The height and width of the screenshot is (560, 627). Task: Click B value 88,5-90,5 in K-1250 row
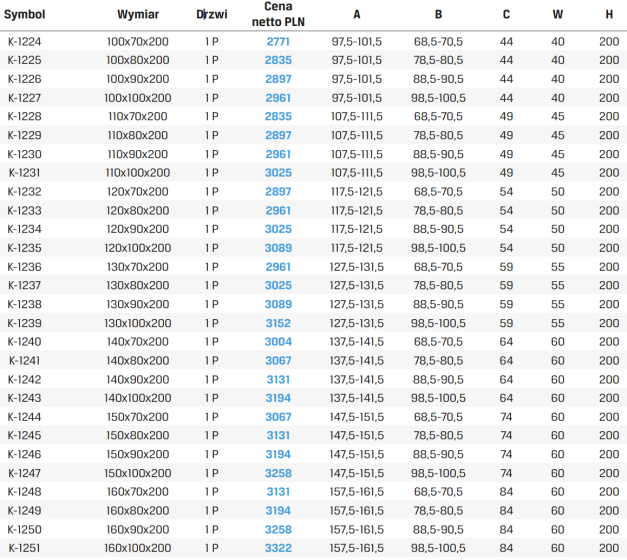[438, 530]
